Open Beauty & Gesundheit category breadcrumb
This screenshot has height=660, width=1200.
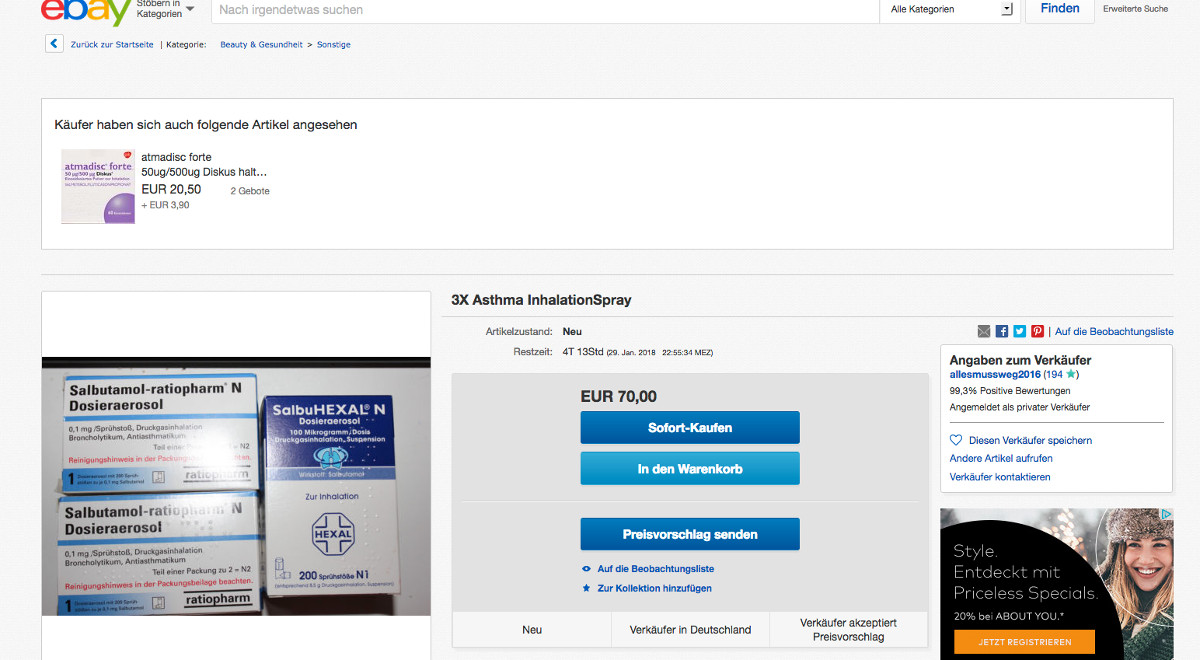click(x=261, y=45)
